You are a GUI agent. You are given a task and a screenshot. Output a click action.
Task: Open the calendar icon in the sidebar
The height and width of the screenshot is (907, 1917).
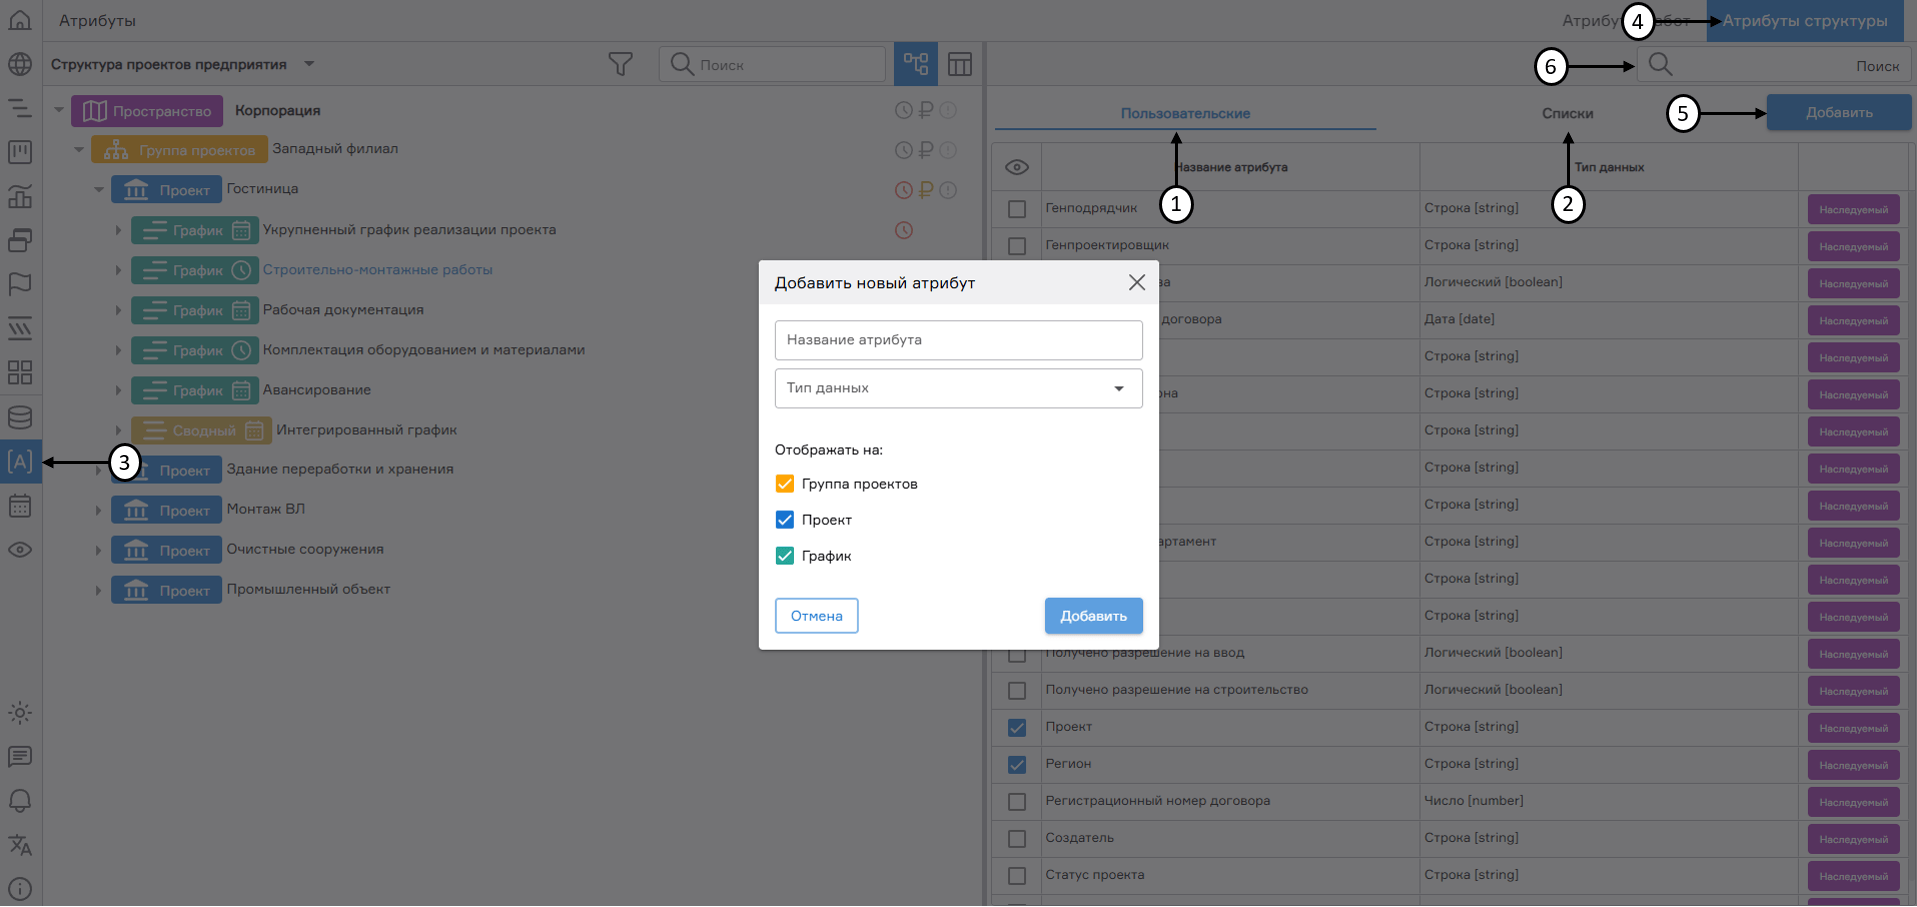(x=20, y=506)
